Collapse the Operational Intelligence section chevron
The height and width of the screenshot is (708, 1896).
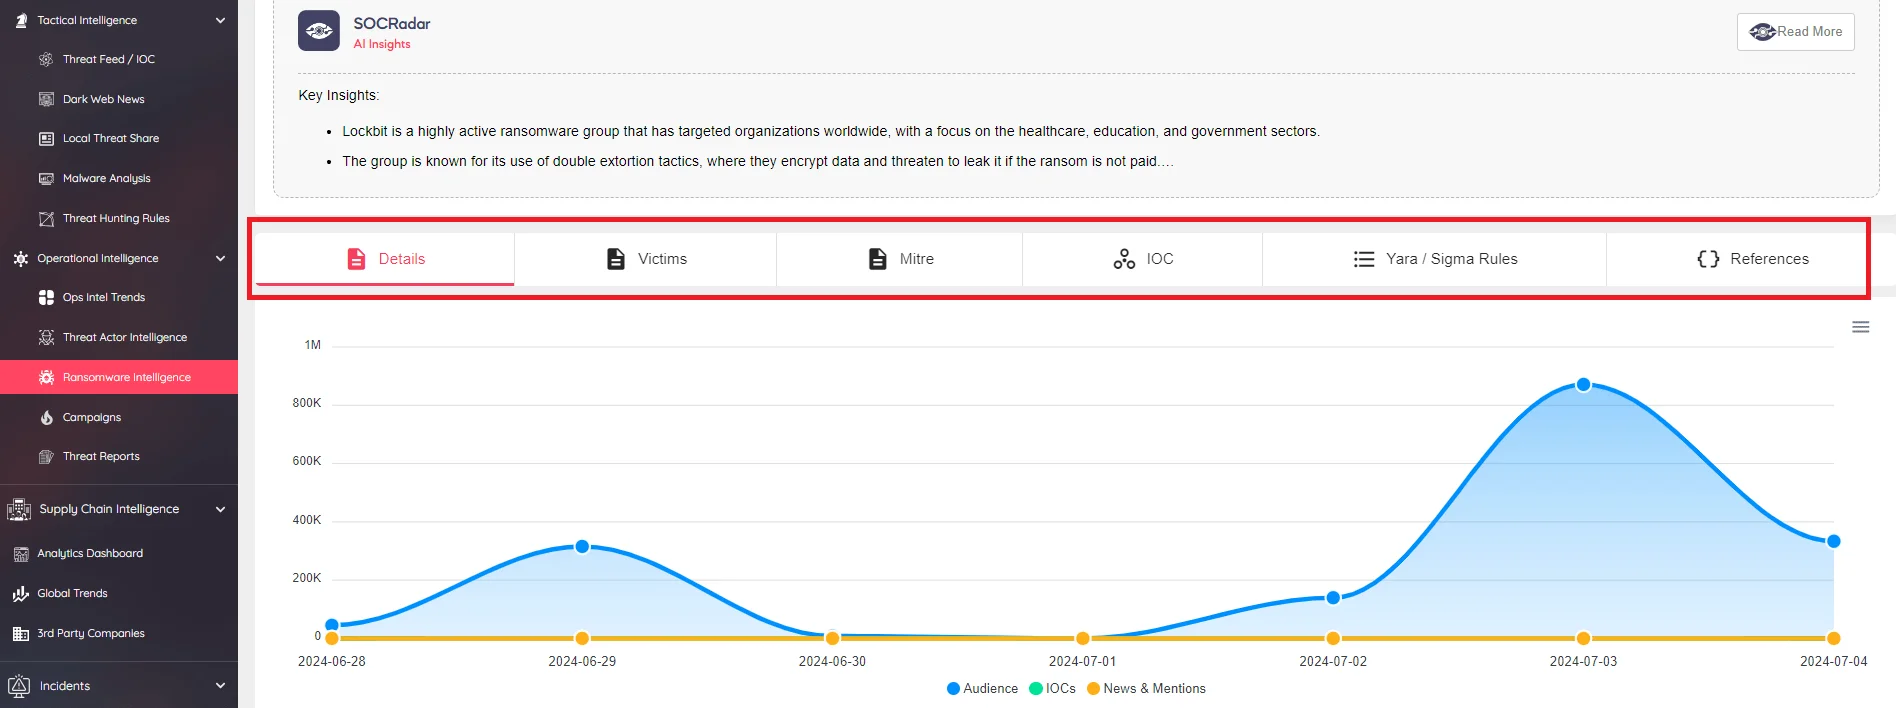(x=220, y=258)
